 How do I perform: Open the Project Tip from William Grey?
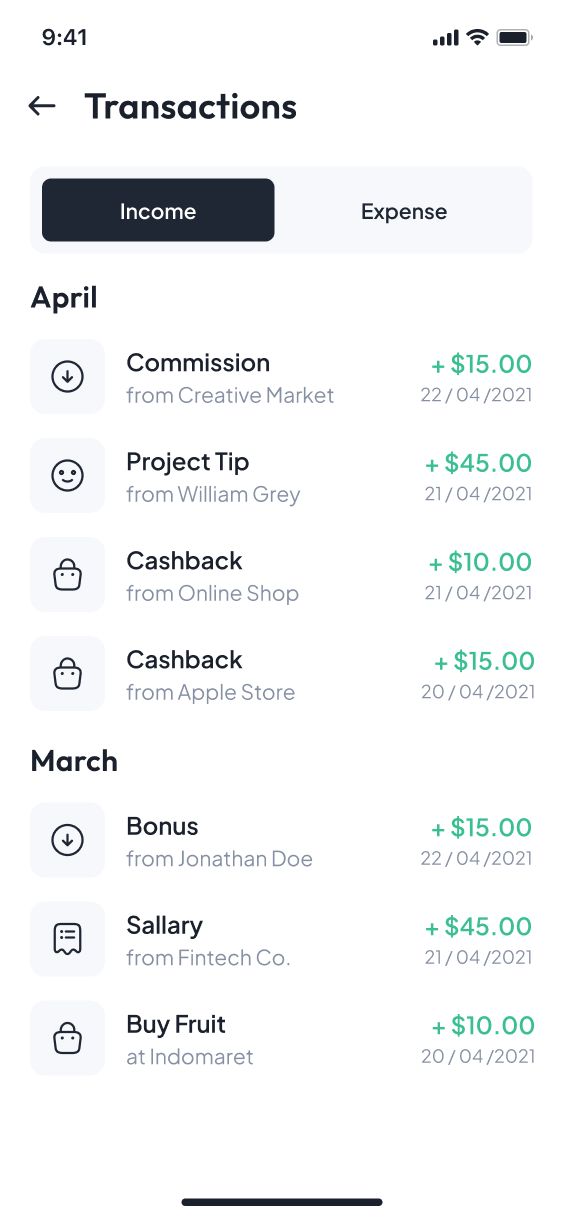tap(282, 476)
